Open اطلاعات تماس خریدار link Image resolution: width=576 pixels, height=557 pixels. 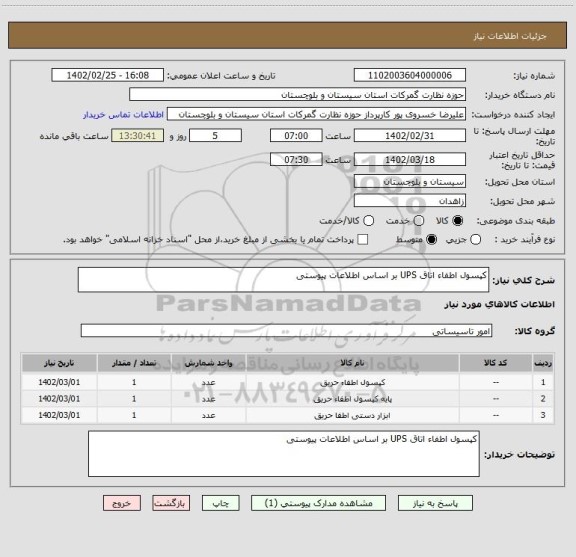point(123,115)
